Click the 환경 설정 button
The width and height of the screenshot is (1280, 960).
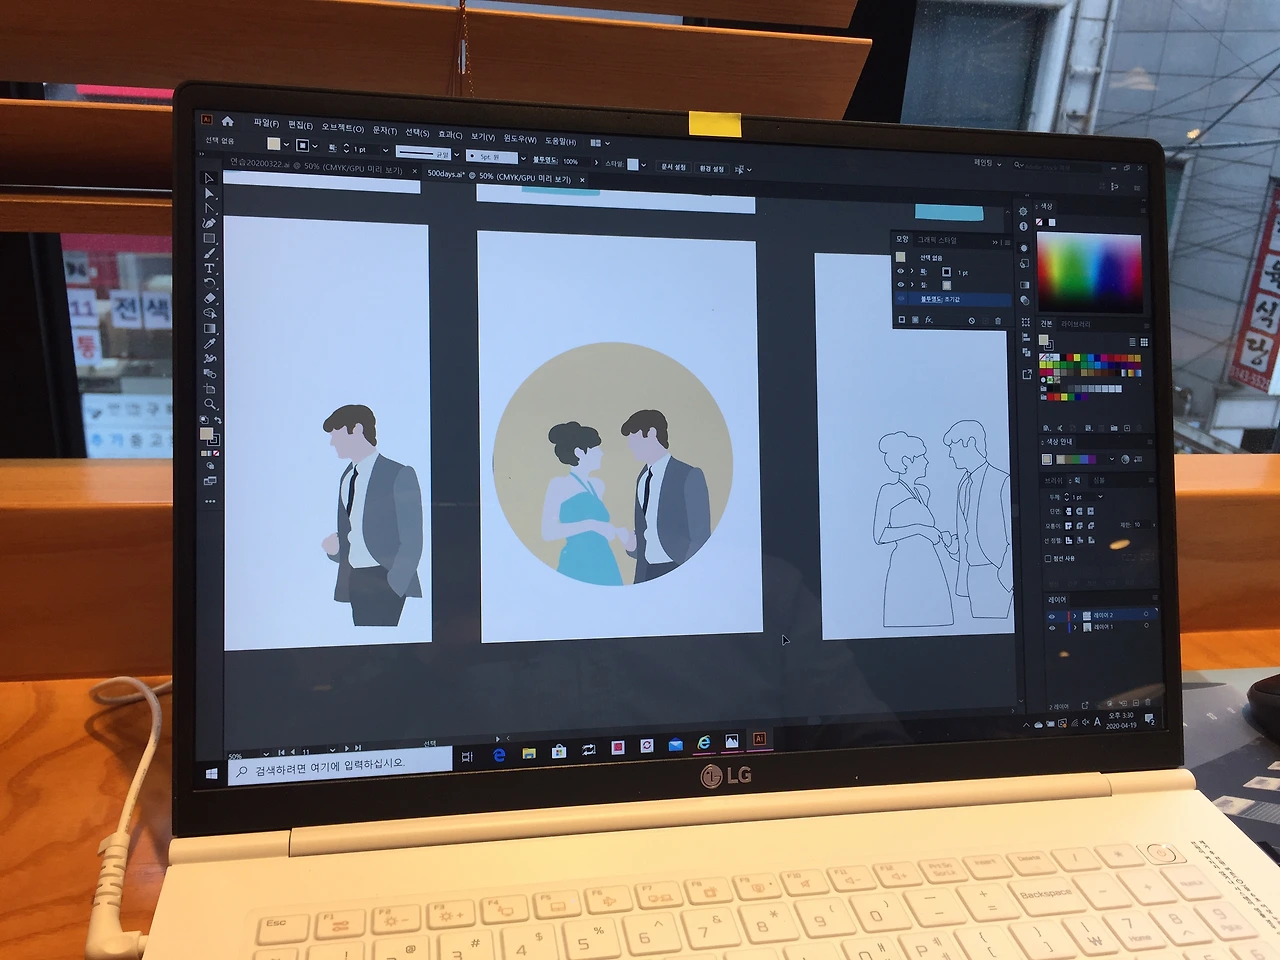711,169
